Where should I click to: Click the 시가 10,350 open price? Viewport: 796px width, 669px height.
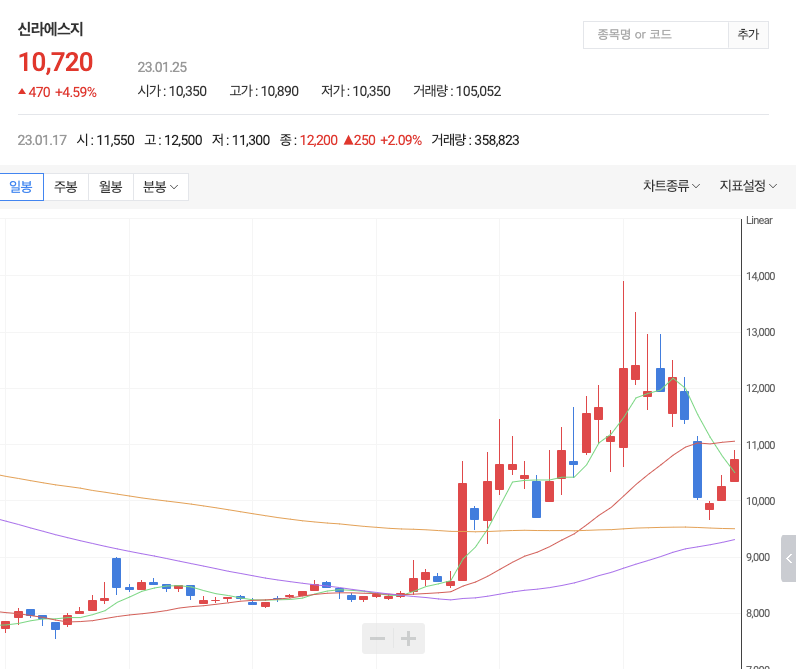pos(172,91)
